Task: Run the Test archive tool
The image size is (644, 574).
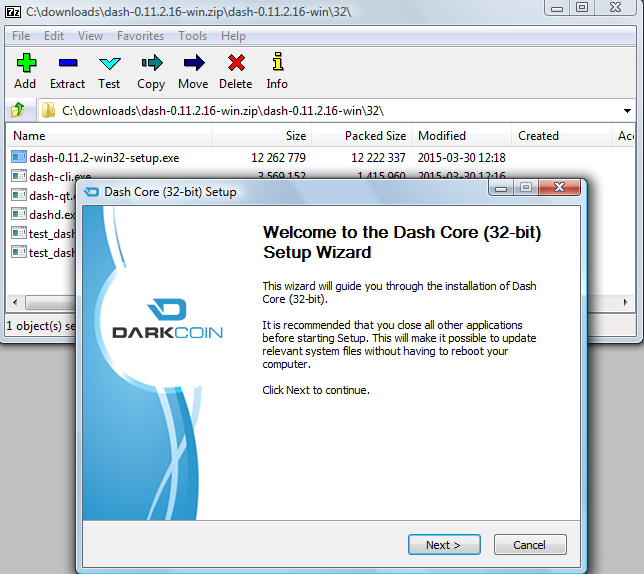Action: point(109,63)
